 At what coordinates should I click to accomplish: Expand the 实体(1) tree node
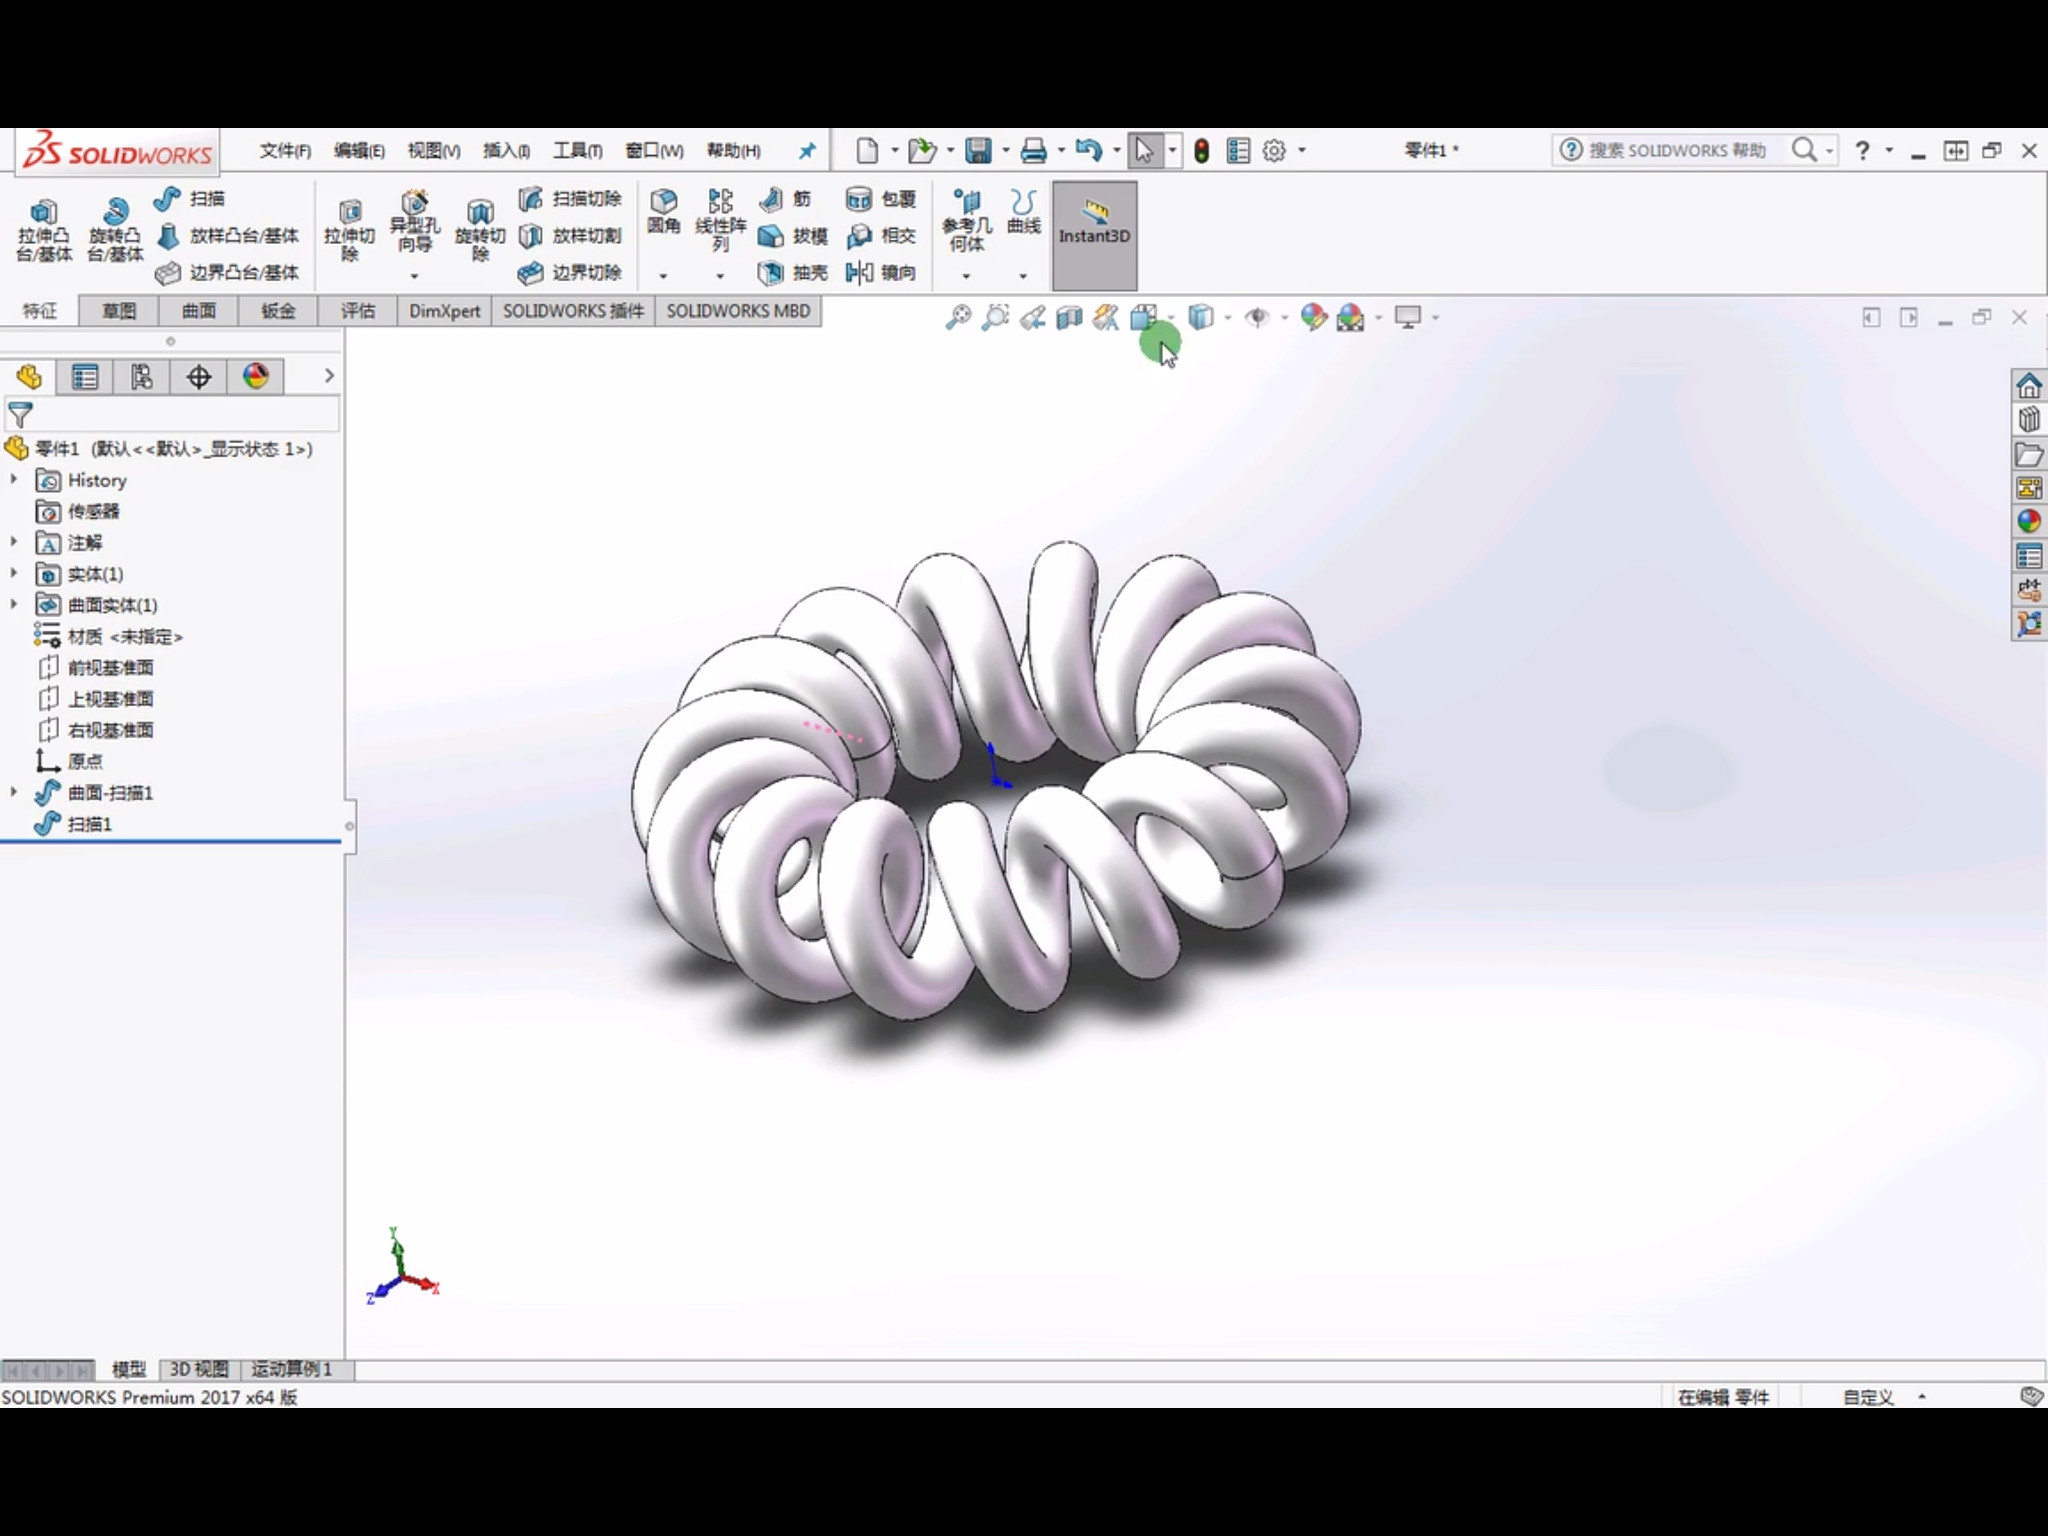[x=15, y=573]
